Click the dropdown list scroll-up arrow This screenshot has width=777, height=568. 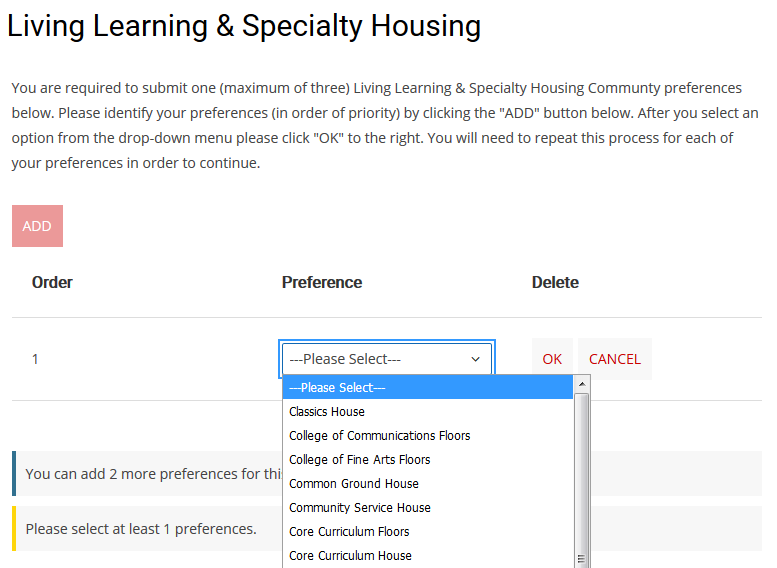(582, 384)
